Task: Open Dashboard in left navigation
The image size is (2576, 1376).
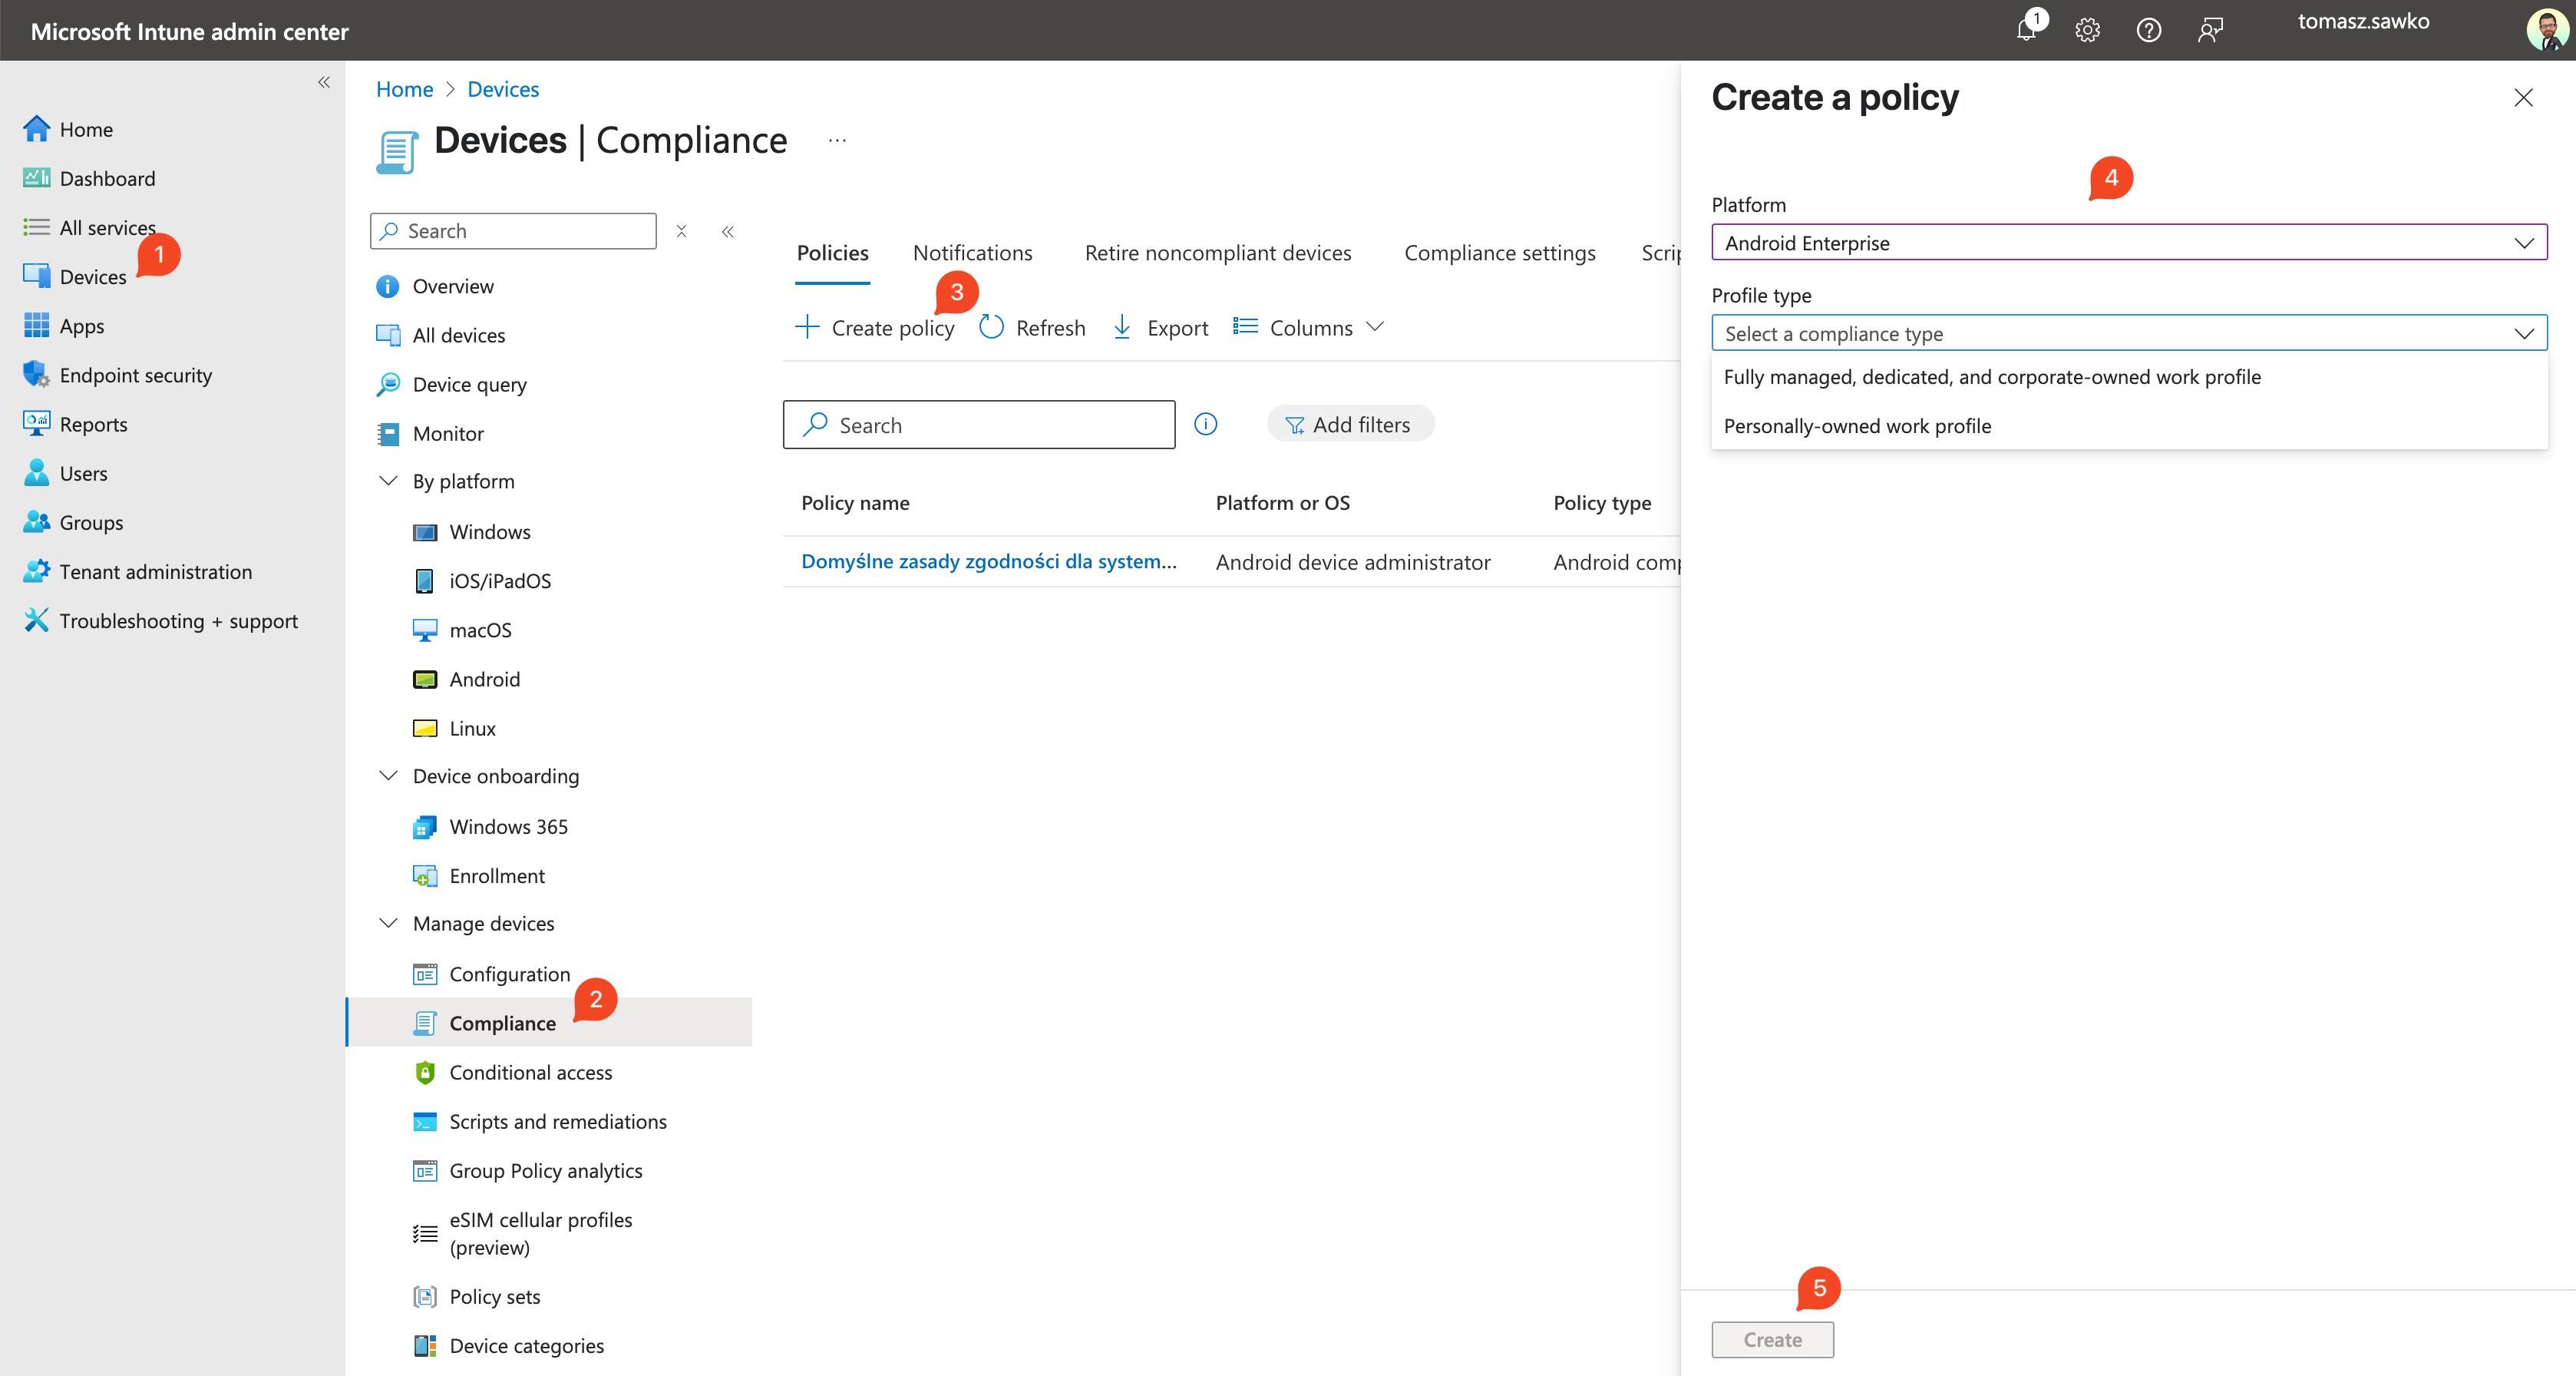Action: coord(107,178)
